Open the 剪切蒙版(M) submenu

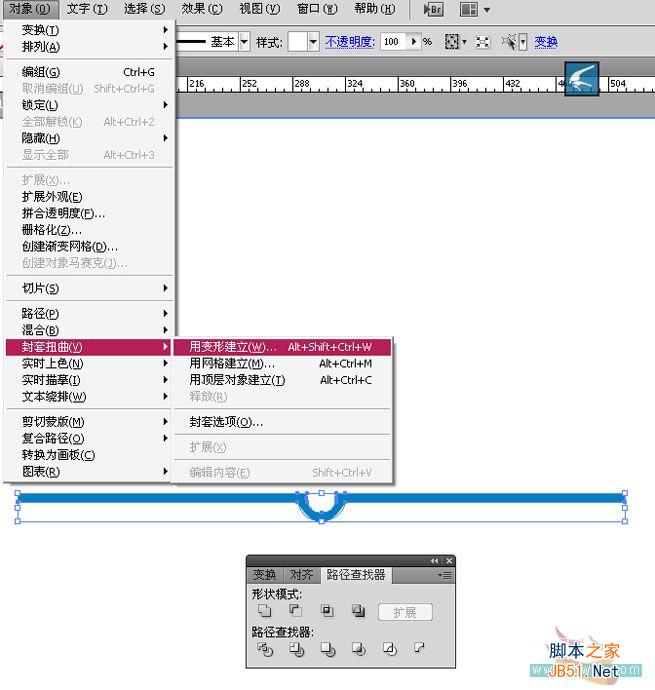[90, 422]
